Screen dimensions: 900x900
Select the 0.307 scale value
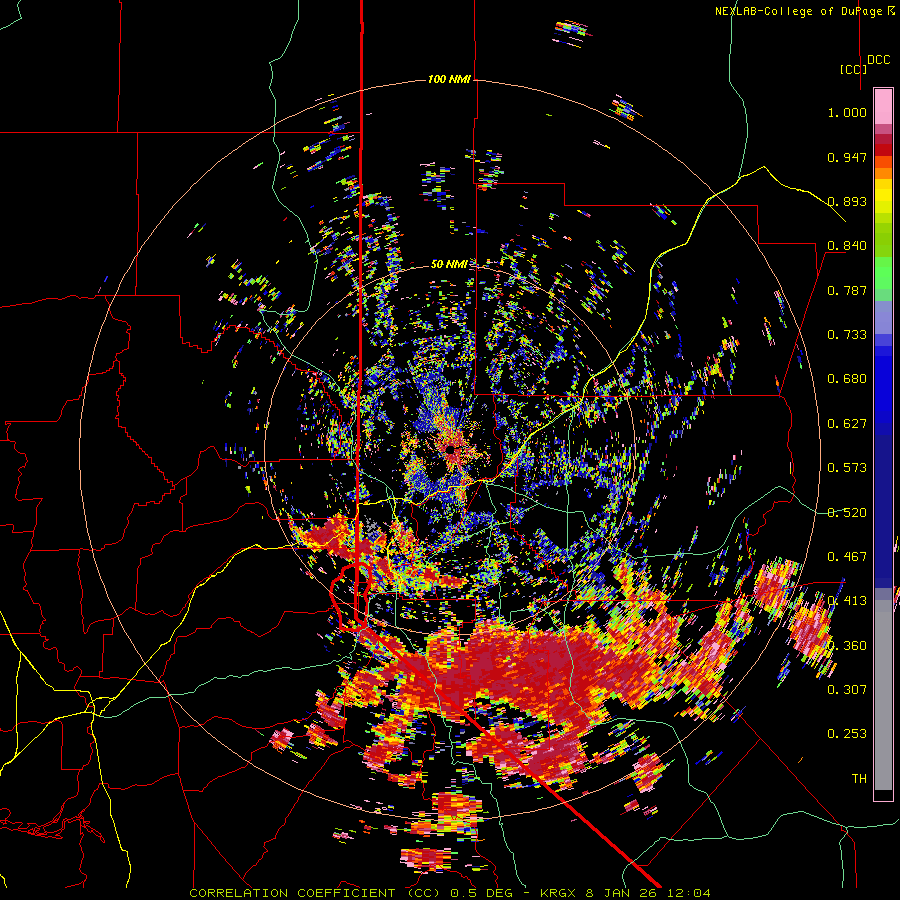[847, 690]
